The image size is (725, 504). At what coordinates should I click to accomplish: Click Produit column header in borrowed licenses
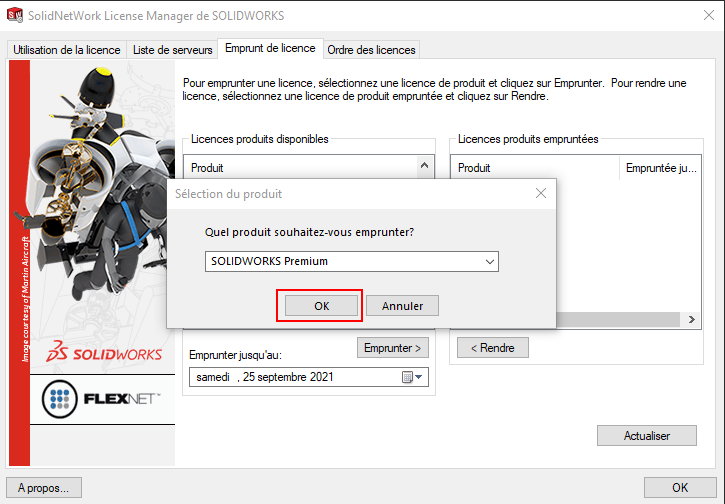tap(535, 167)
